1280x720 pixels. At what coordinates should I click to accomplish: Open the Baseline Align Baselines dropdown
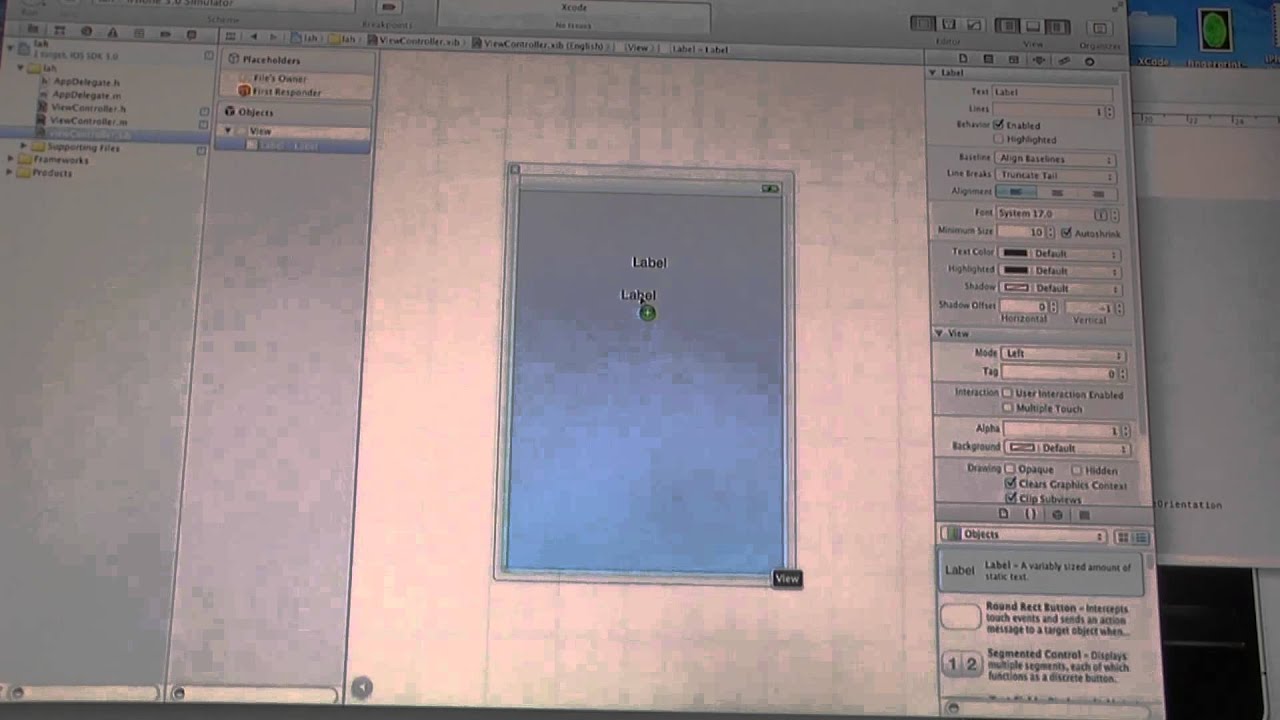pyautogui.click(x=1055, y=159)
